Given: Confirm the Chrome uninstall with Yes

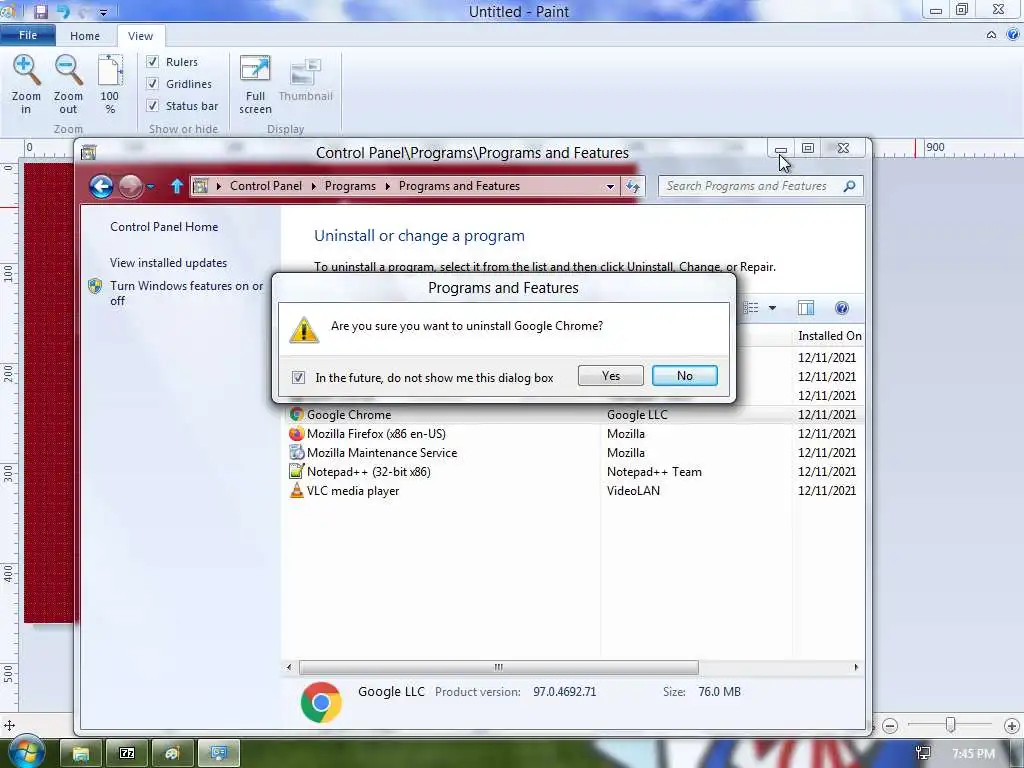Looking at the screenshot, I should pos(611,376).
